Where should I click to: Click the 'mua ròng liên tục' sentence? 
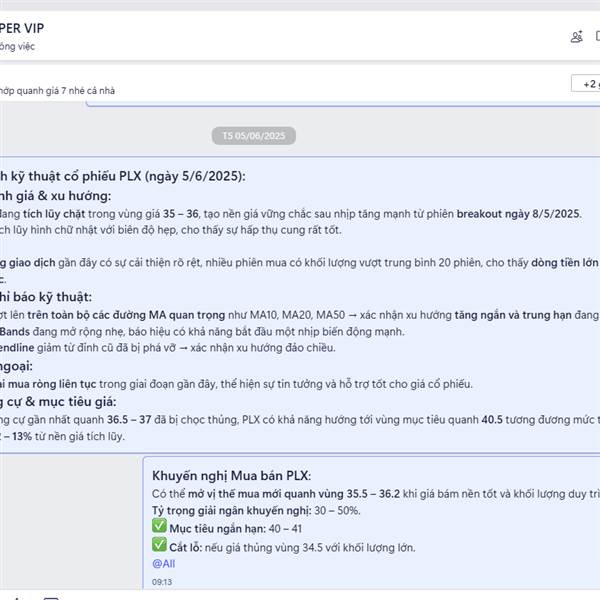(236, 384)
